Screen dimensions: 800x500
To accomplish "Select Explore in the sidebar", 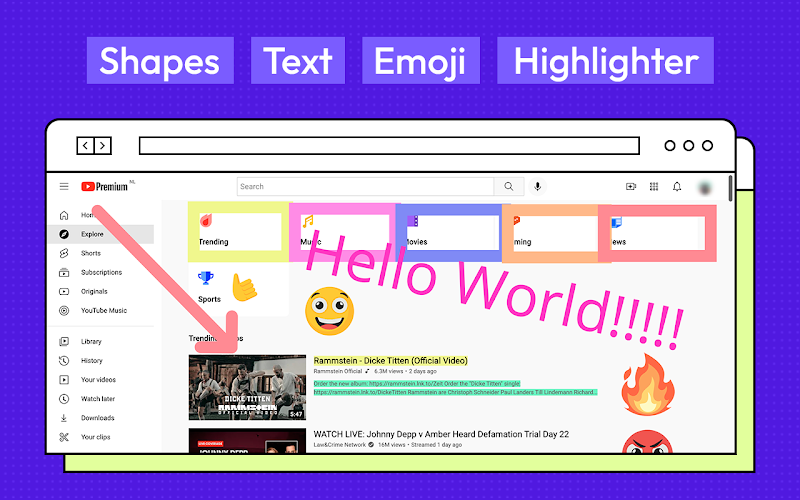I will [x=102, y=234].
